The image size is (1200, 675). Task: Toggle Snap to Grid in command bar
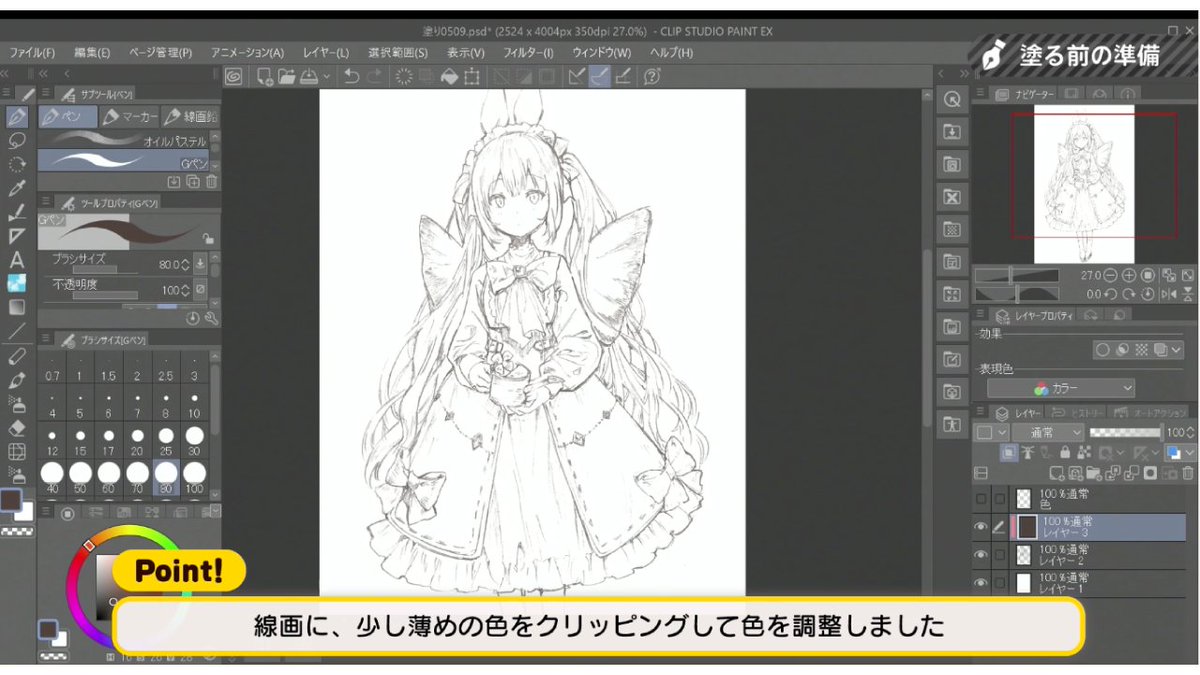tap(623, 76)
